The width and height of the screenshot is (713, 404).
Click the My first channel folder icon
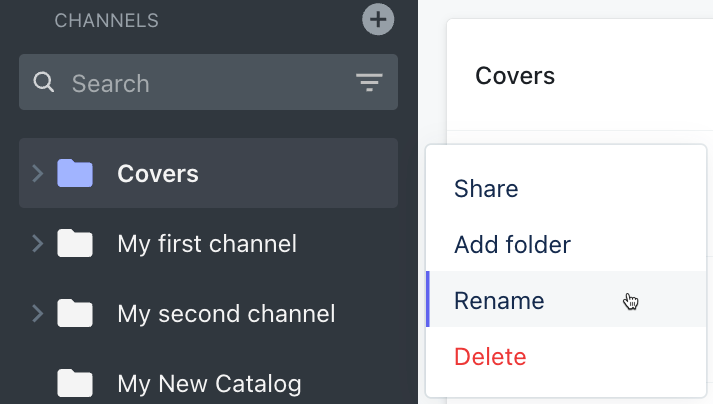[x=75, y=243]
